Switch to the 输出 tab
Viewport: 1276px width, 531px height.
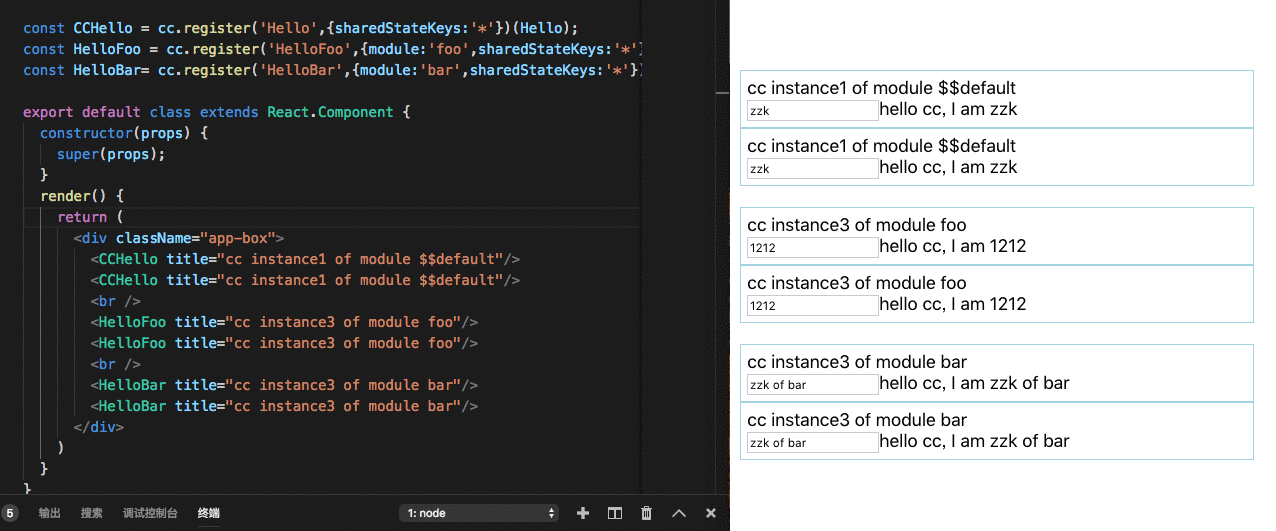(50, 513)
